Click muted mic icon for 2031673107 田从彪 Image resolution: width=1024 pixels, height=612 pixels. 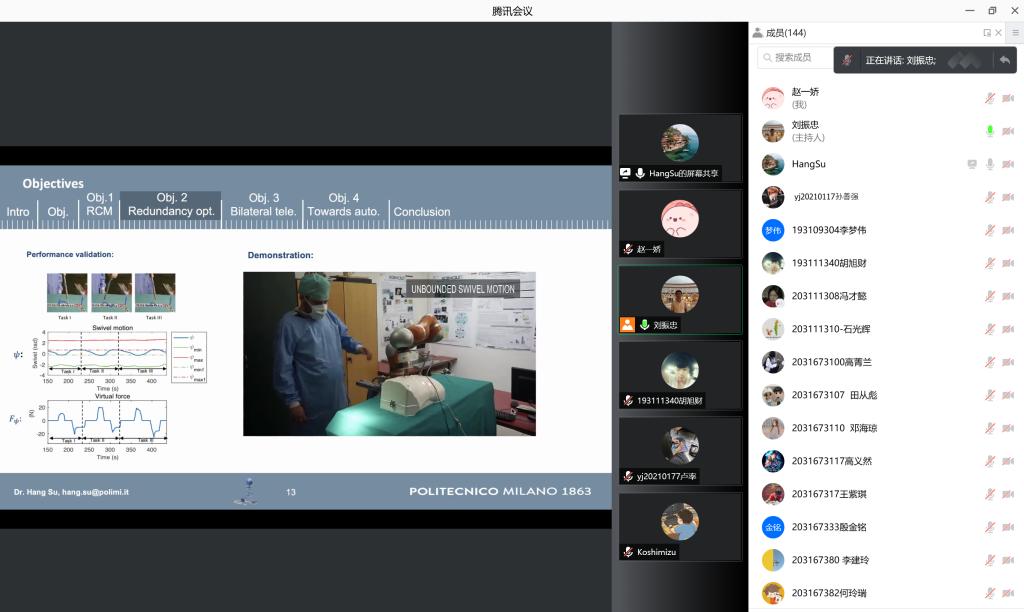[989, 395]
